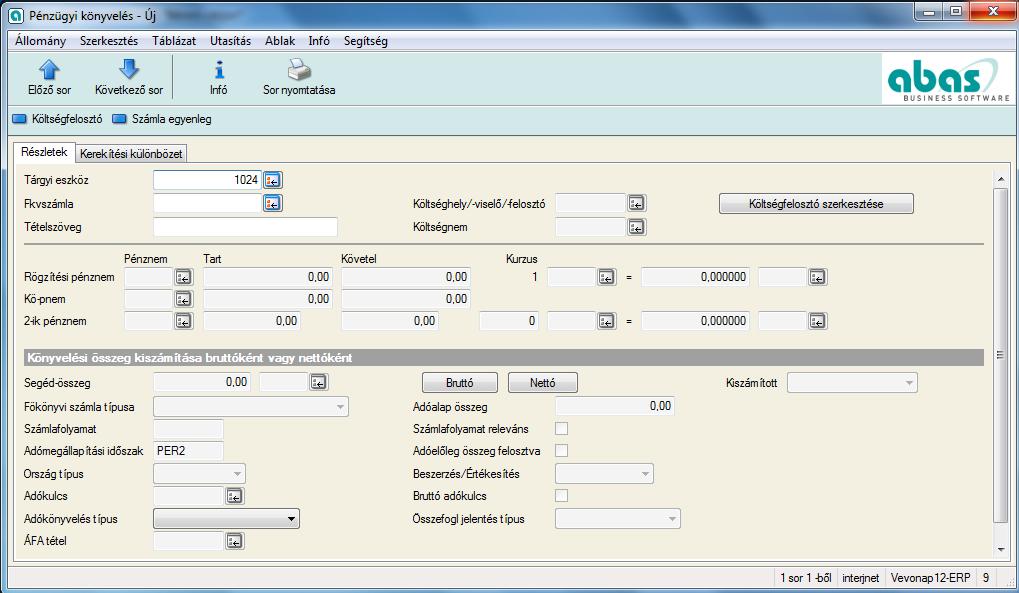Open Pénznem lookup in Kö-pnem row
This screenshot has height=593, width=1019.
coord(184,299)
